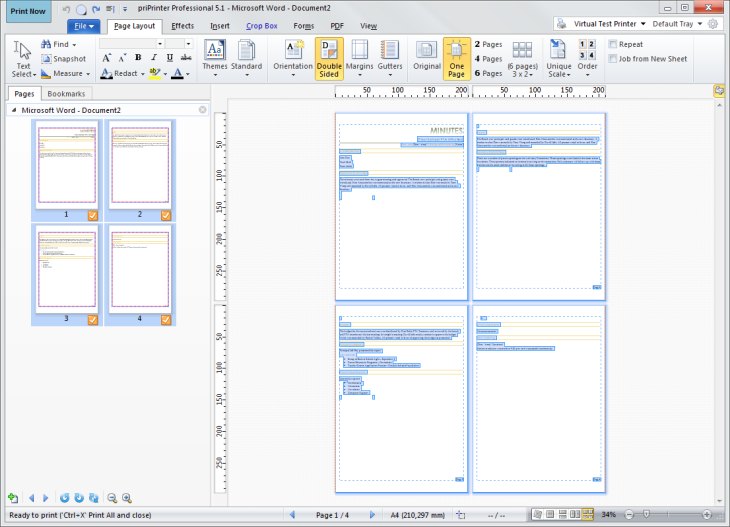Switch to the Crop Box tab

(x=262, y=26)
